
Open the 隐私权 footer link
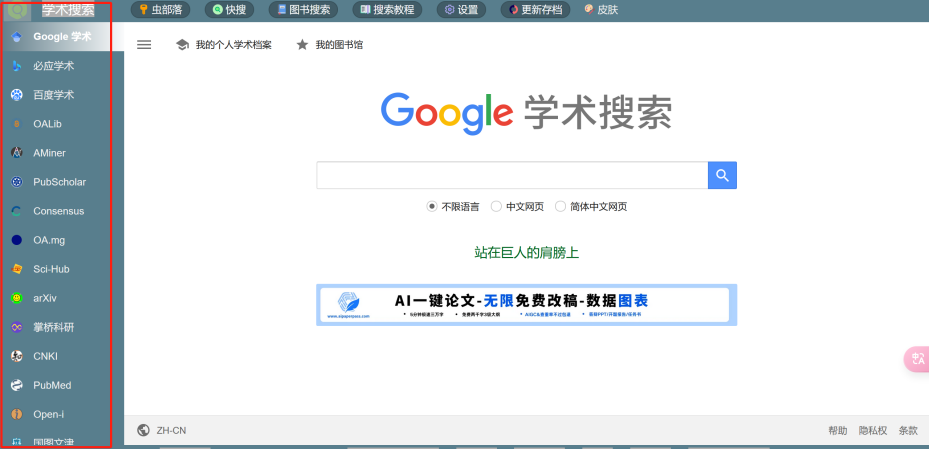pyautogui.click(x=873, y=431)
